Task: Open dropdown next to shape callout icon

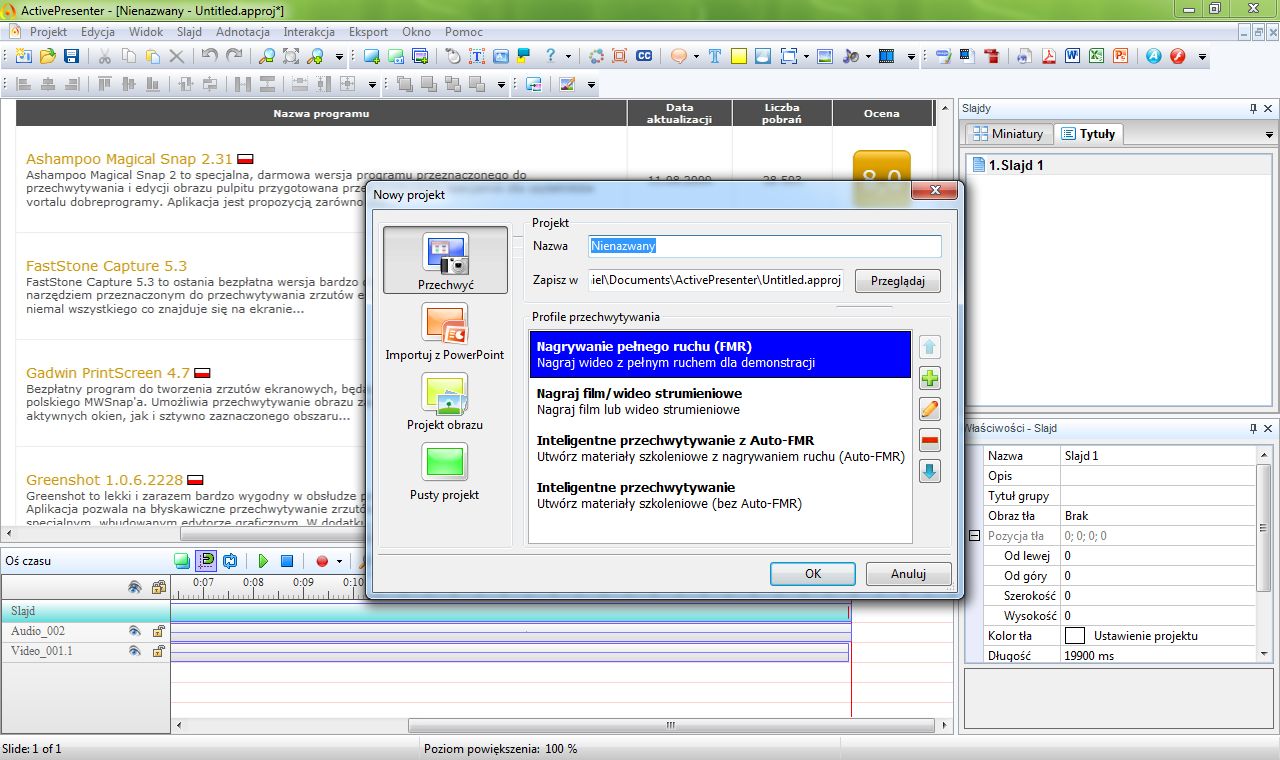Action: click(x=696, y=57)
